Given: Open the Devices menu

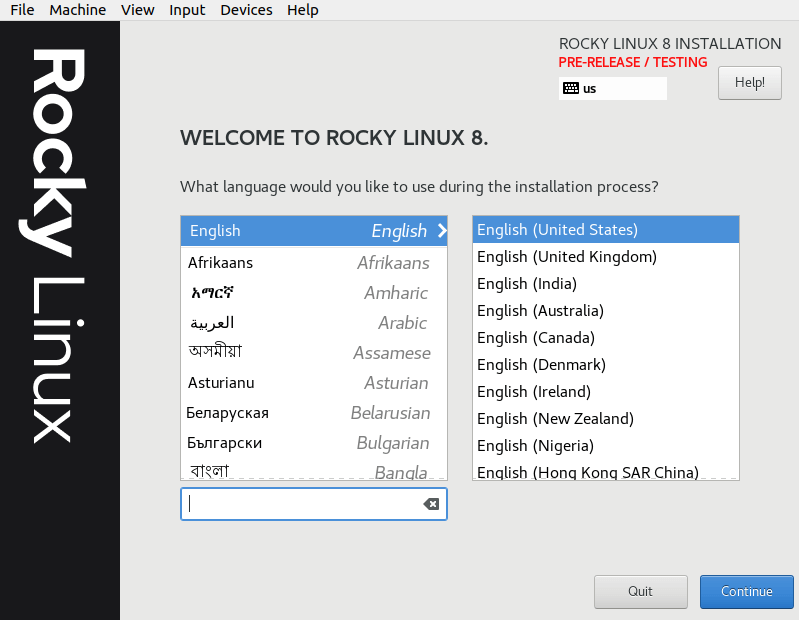Looking at the screenshot, I should [x=246, y=10].
